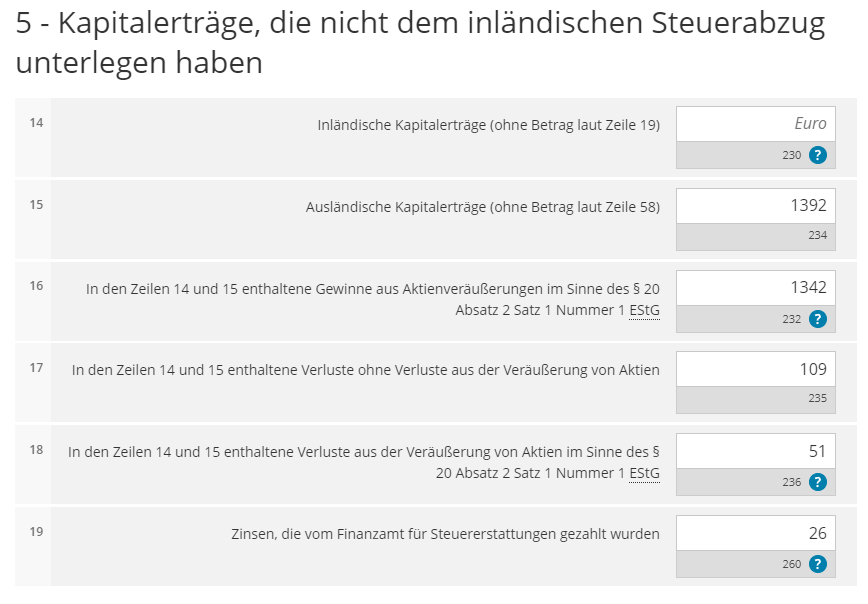Click the "Zinsen, die vom Finanzamt" label
Image resolution: width=868 pixels, height=604 pixels.
tap(445, 534)
